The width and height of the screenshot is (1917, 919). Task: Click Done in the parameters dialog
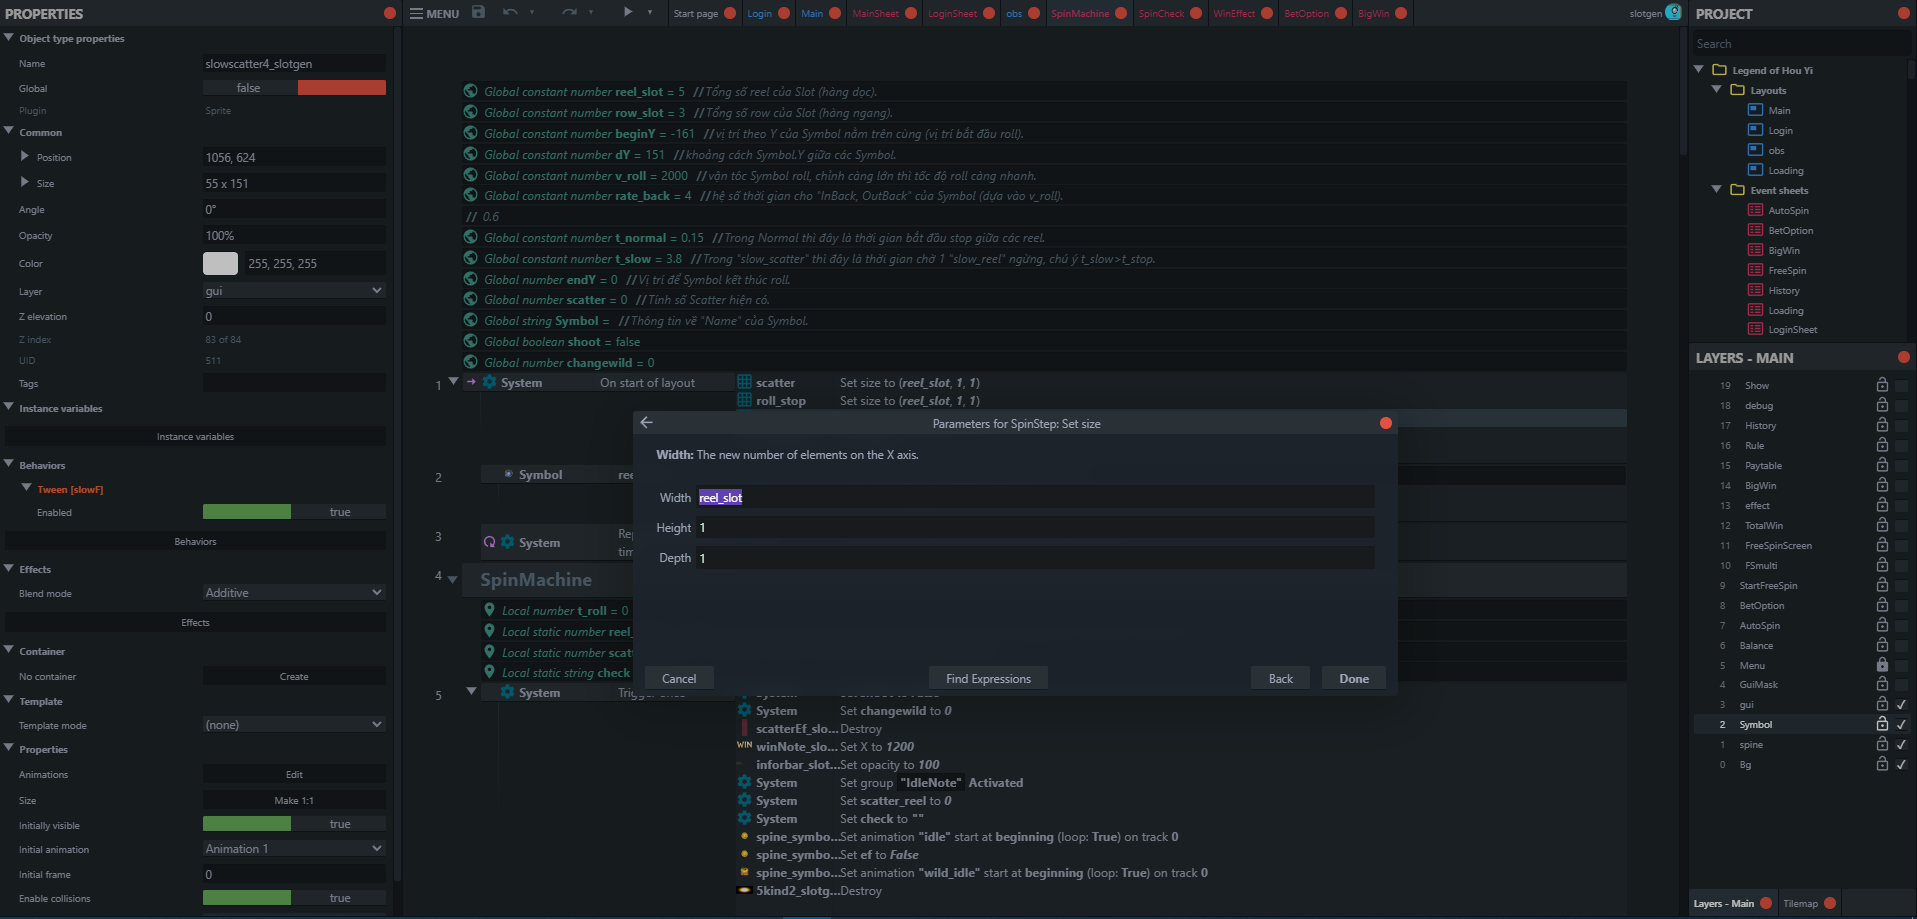click(1354, 678)
